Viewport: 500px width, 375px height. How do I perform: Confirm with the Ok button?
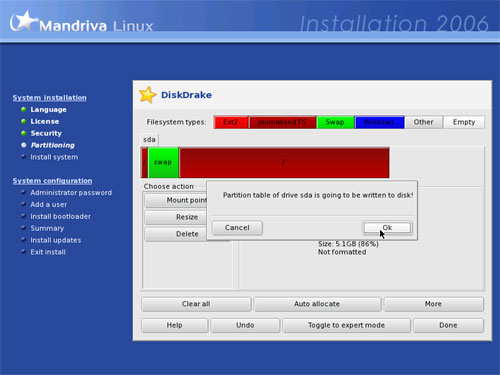387,228
